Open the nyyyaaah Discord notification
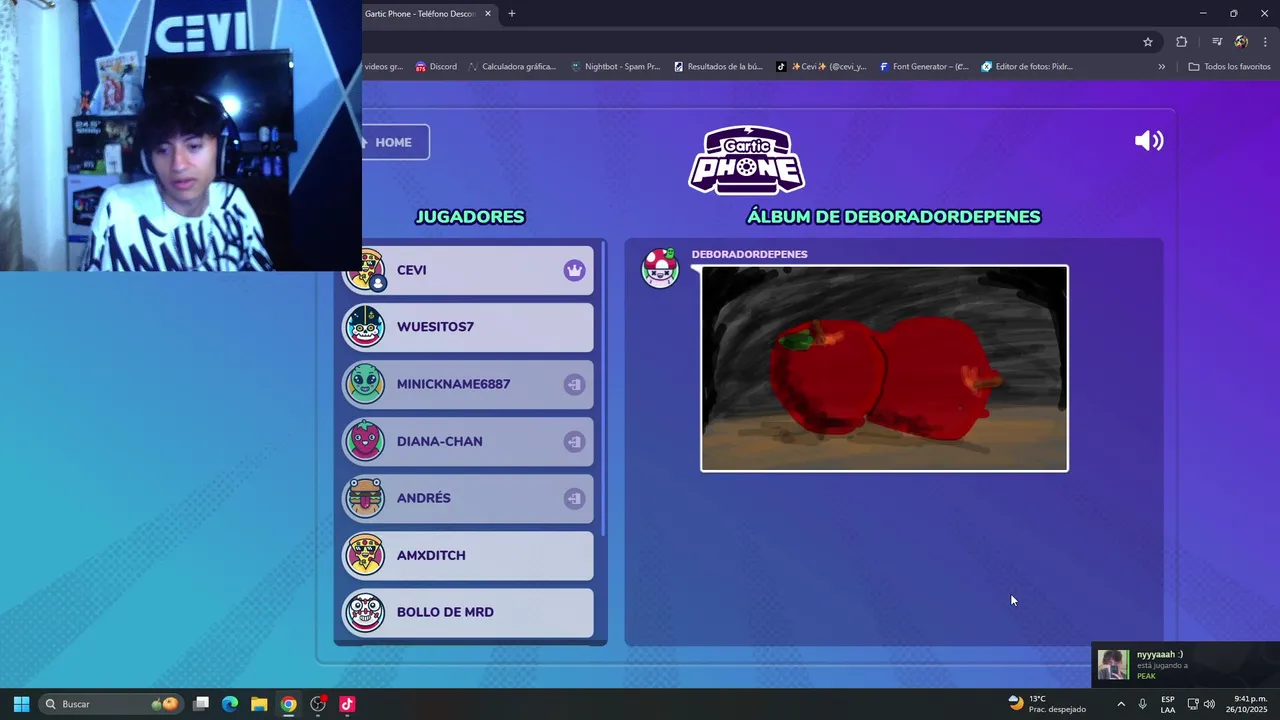This screenshot has height=720, width=1280. point(1185,665)
